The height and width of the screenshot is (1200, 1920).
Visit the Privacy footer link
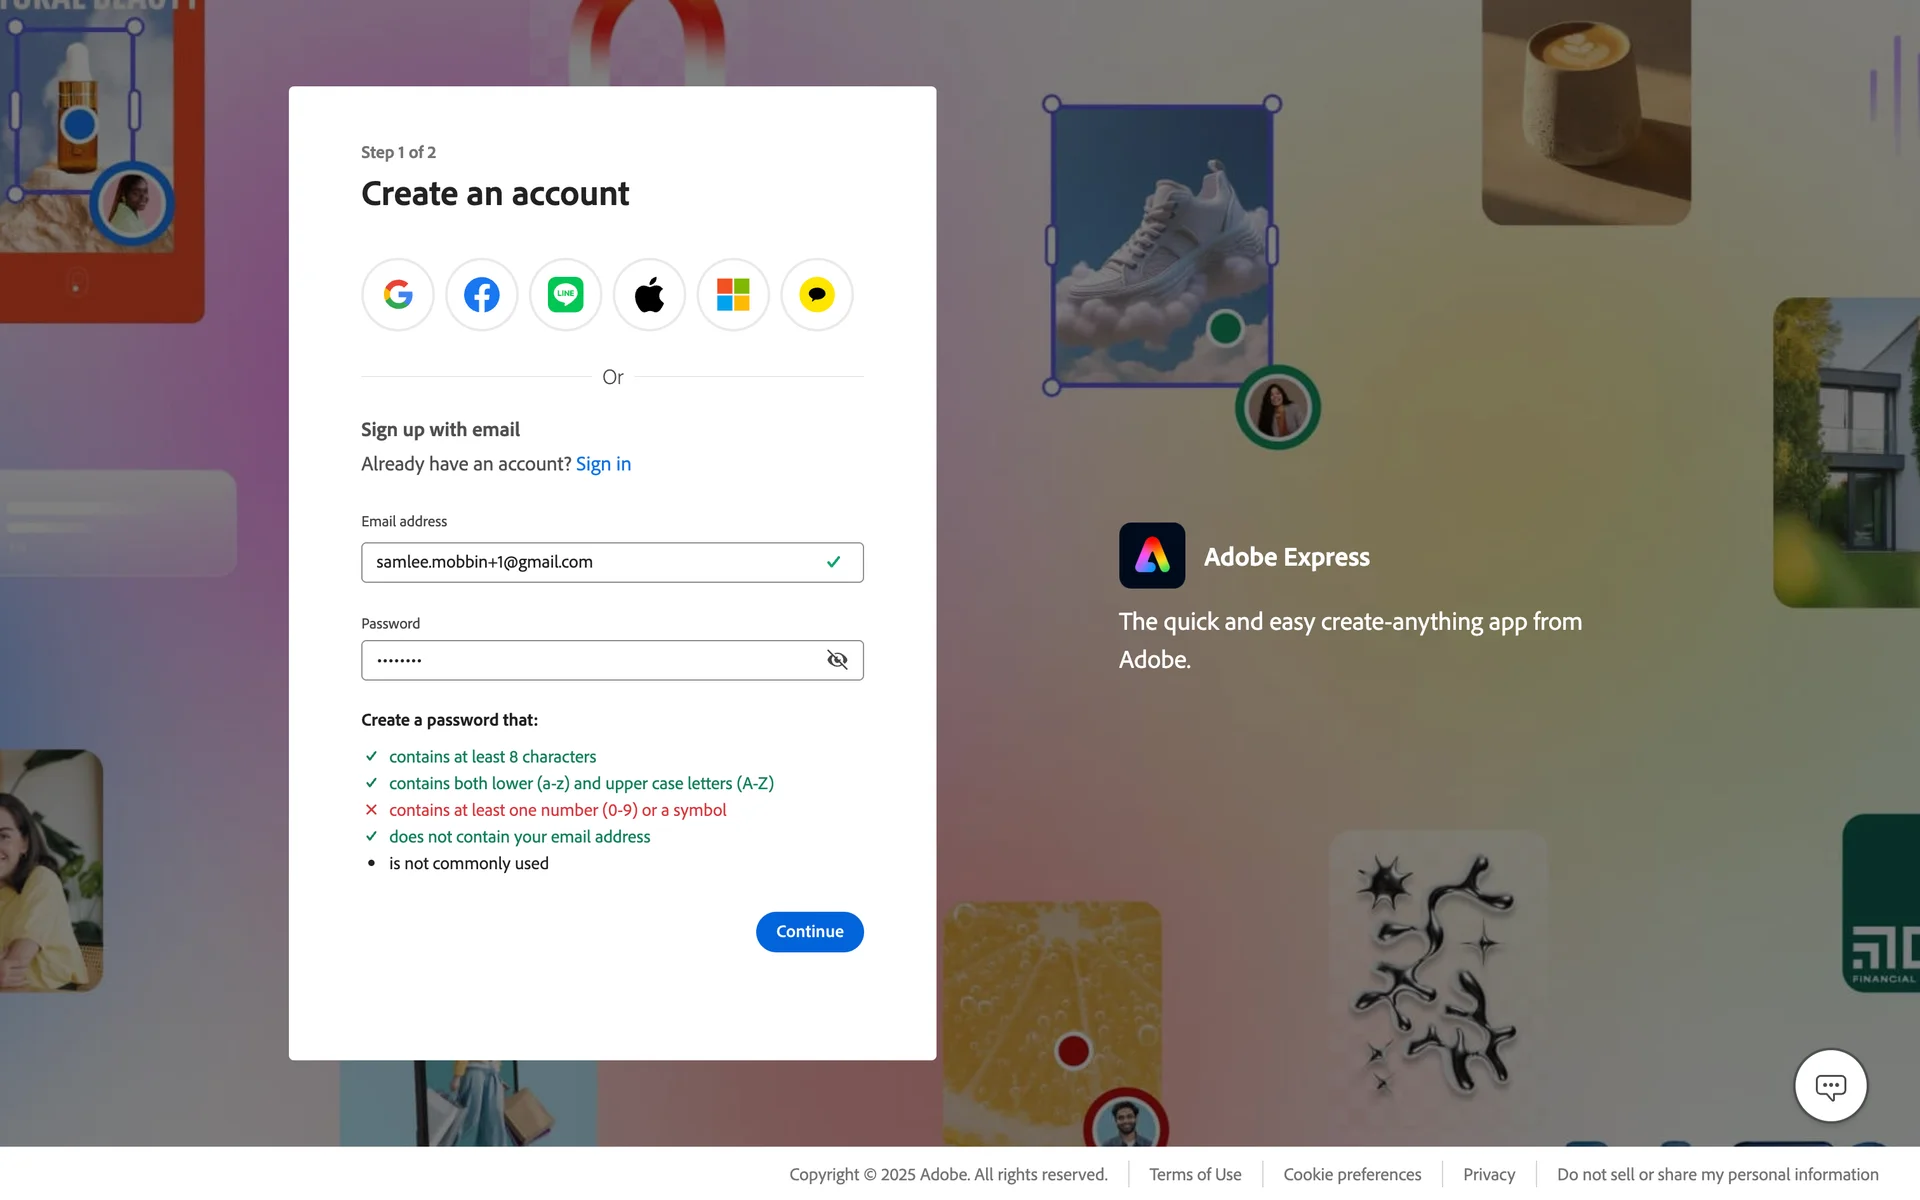tap(1489, 1174)
